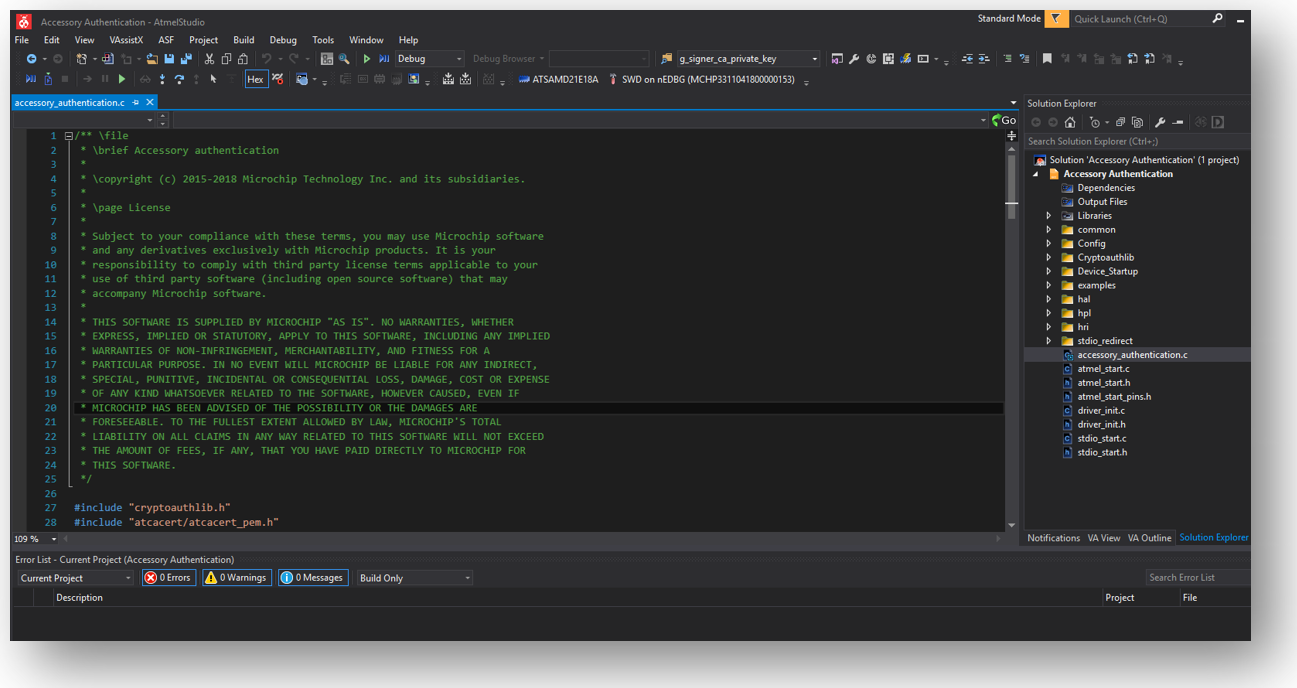Toggle Hex display mode
Viewport: 1297px width, 688px height.
point(255,79)
